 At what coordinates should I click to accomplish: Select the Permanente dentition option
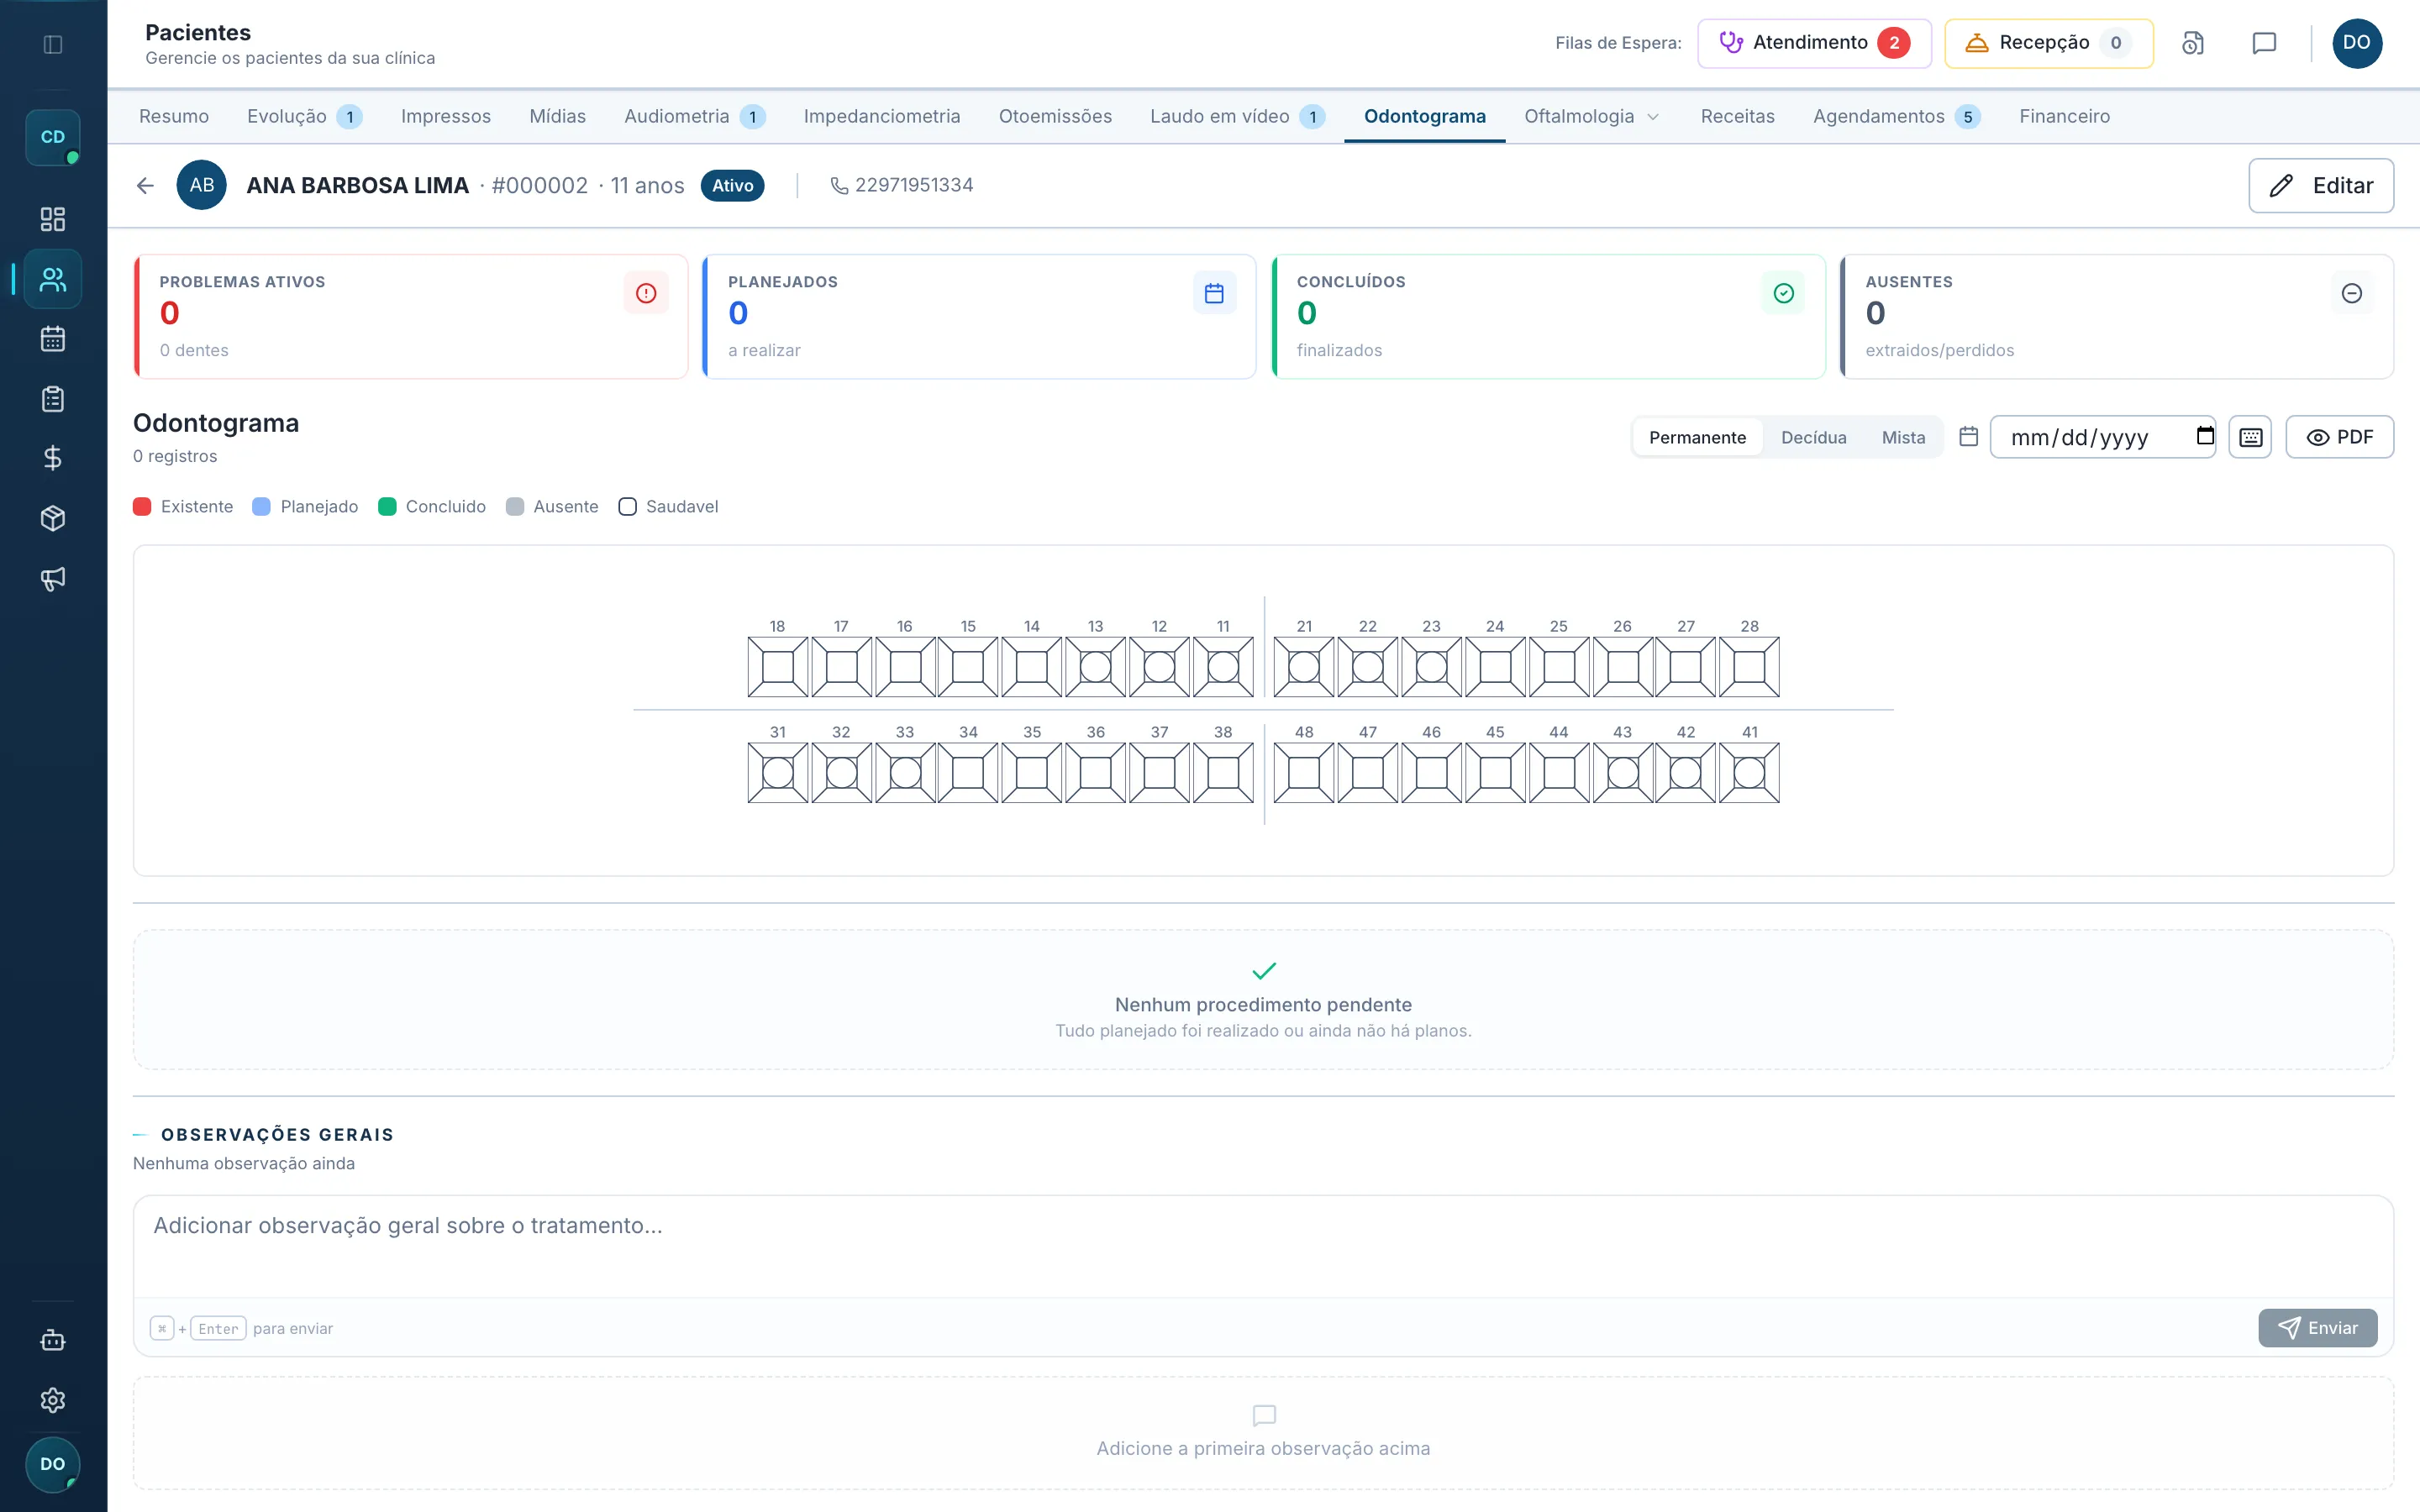pos(1697,437)
